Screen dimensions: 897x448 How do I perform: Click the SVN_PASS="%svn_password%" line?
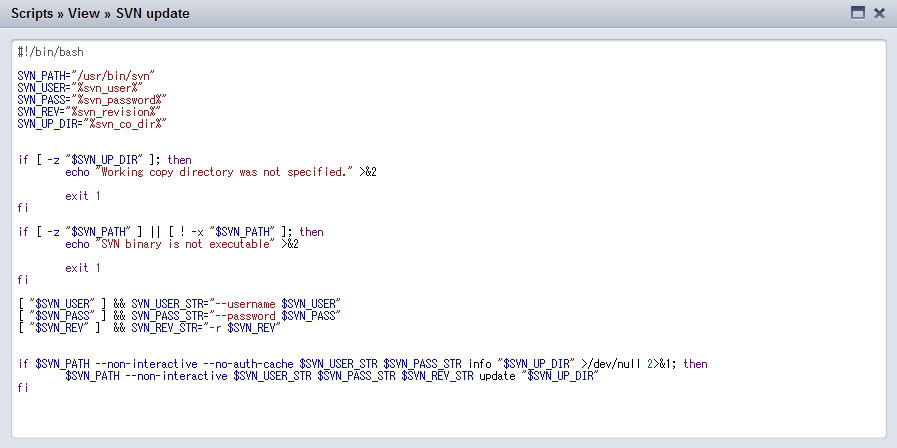(92, 100)
